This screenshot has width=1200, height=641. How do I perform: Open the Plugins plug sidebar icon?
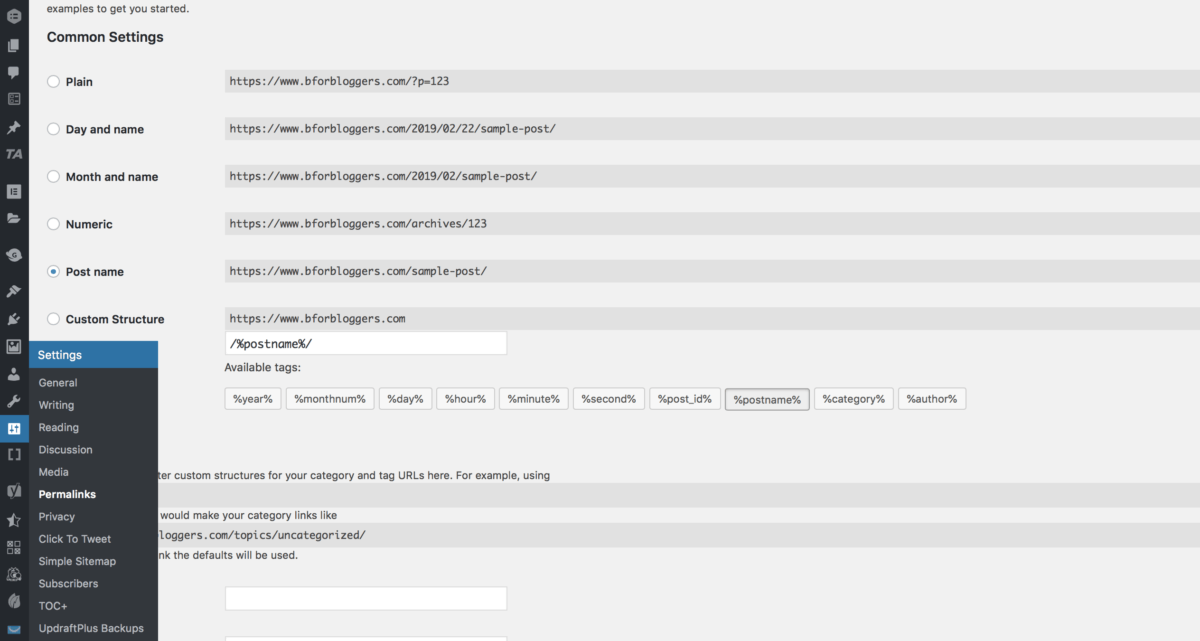click(x=14, y=319)
